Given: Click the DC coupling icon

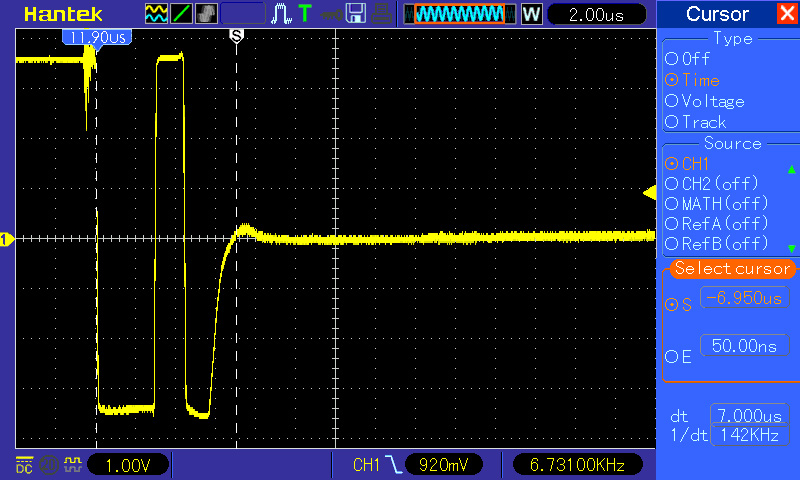Looking at the screenshot, I should (x=22, y=465).
